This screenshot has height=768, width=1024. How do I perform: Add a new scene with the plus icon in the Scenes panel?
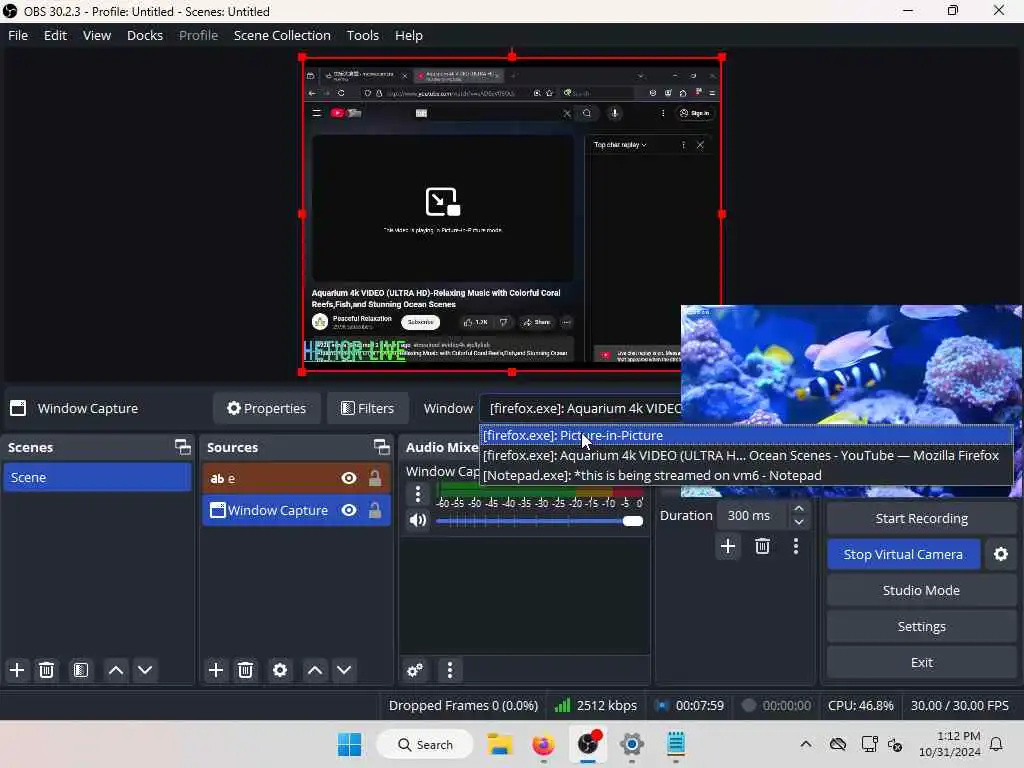(17, 670)
